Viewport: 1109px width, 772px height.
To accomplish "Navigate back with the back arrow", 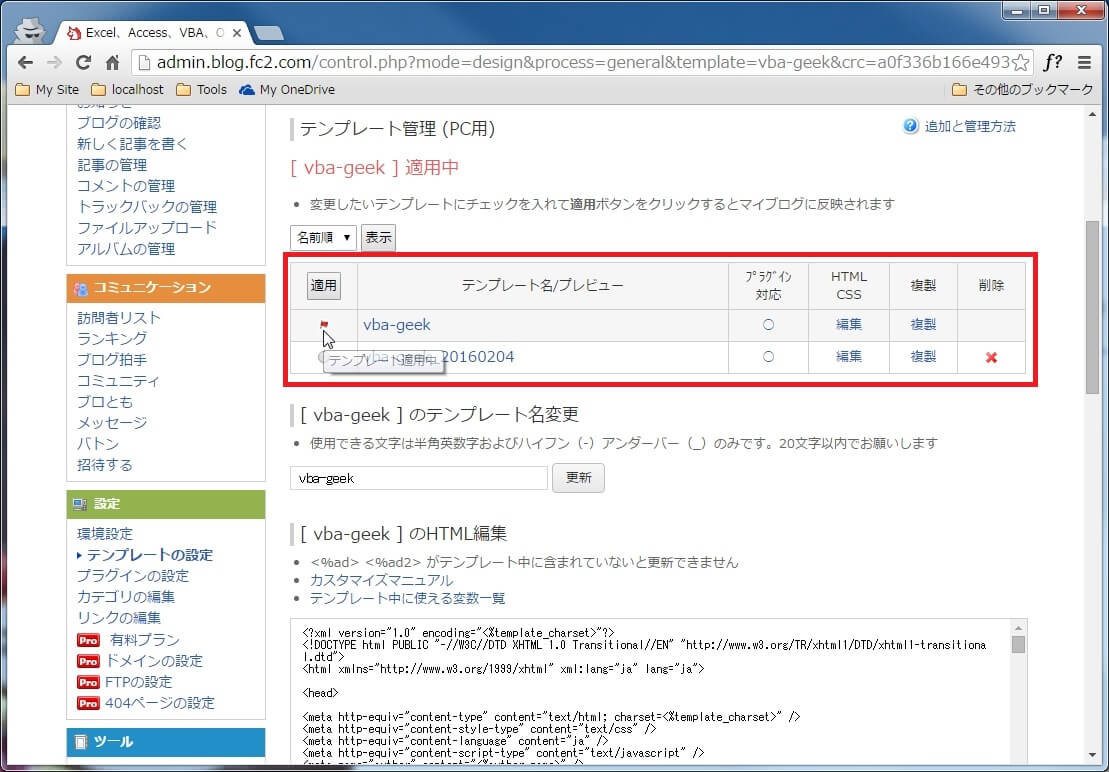I will (27, 62).
